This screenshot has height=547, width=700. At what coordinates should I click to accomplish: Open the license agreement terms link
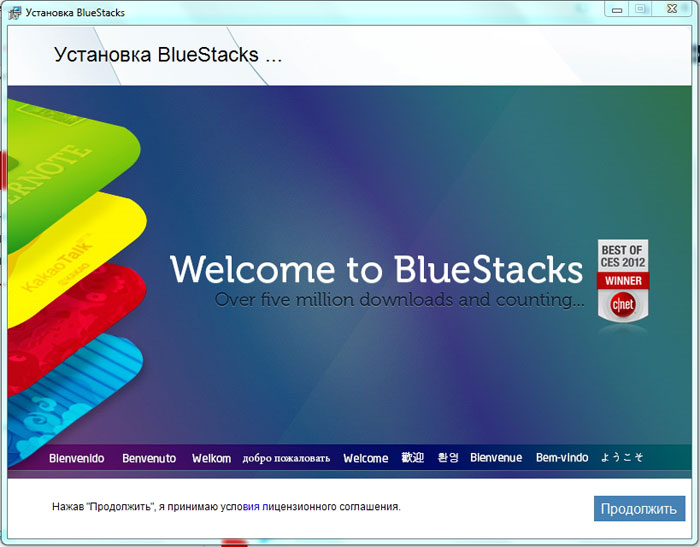coord(320,507)
